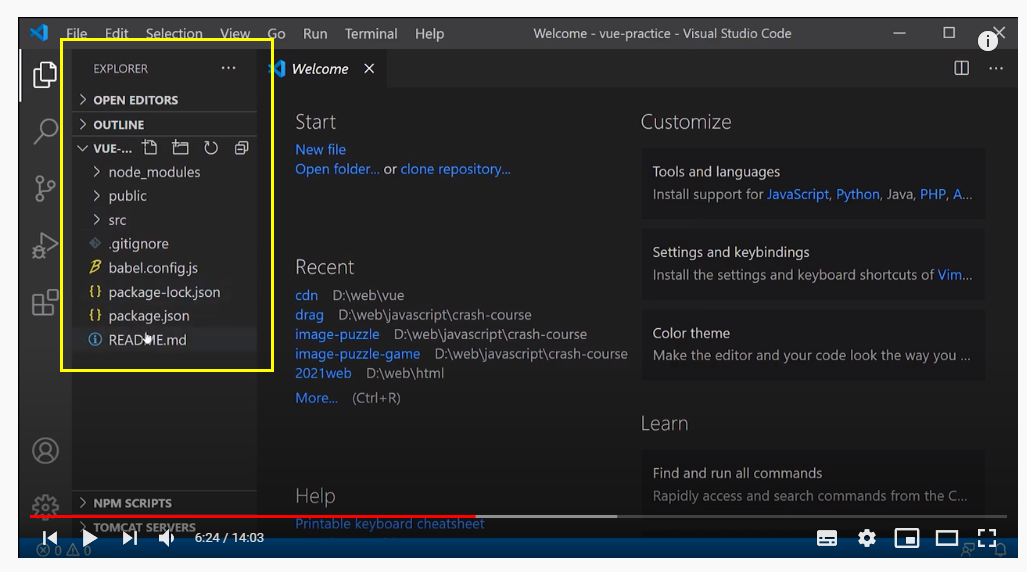Mute the video volume
The image size is (1027, 572).
pos(166,538)
